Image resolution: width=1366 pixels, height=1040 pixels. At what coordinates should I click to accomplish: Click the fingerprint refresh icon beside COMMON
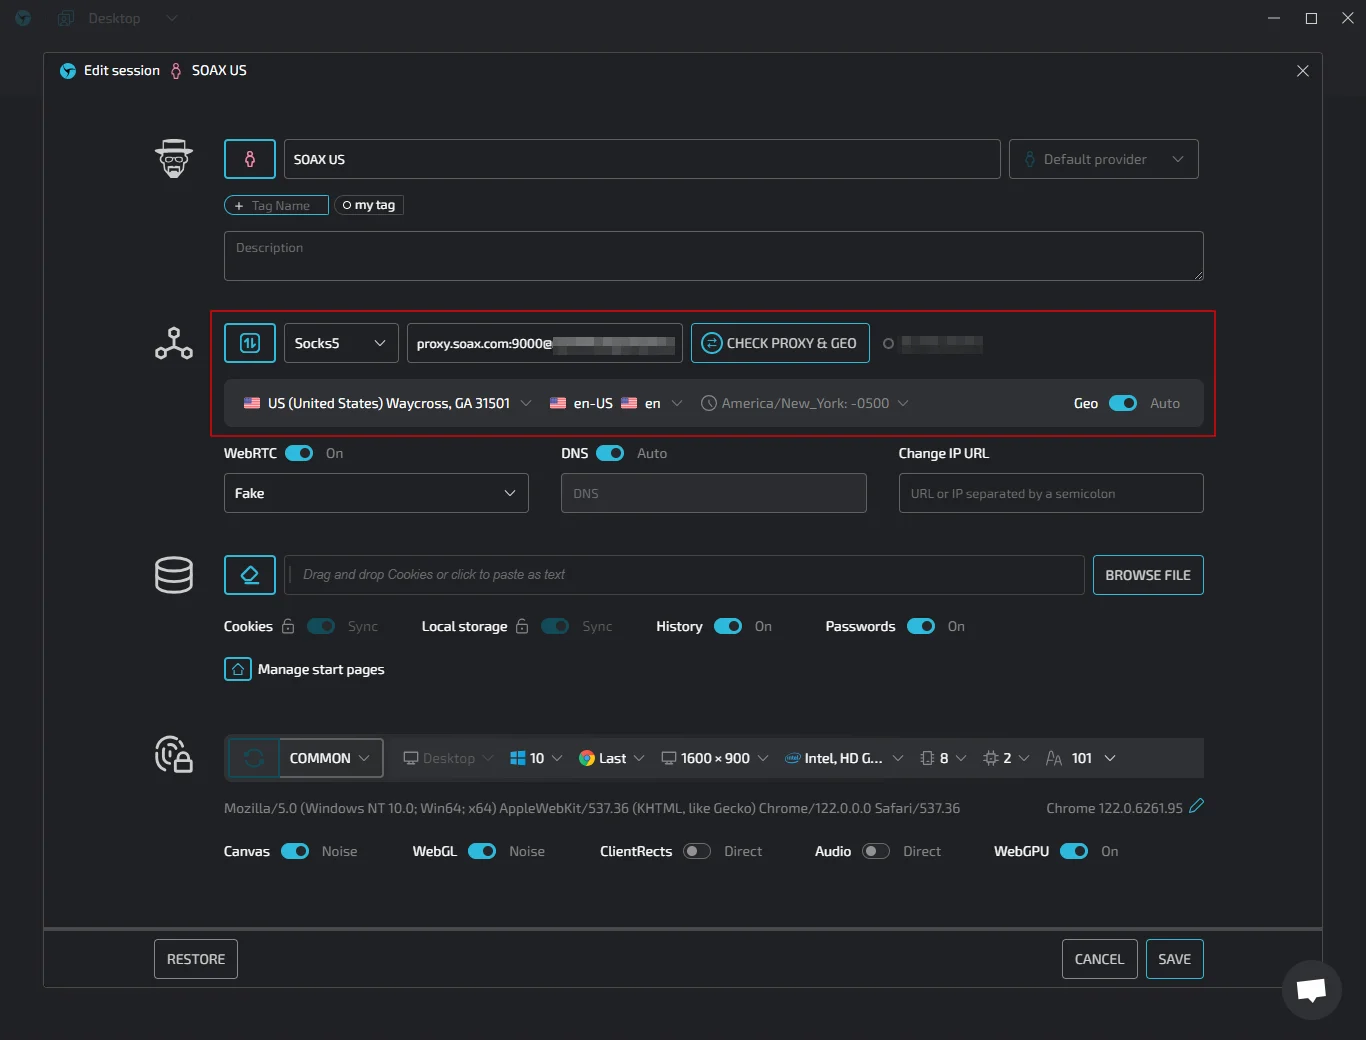pyautogui.click(x=254, y=758)
